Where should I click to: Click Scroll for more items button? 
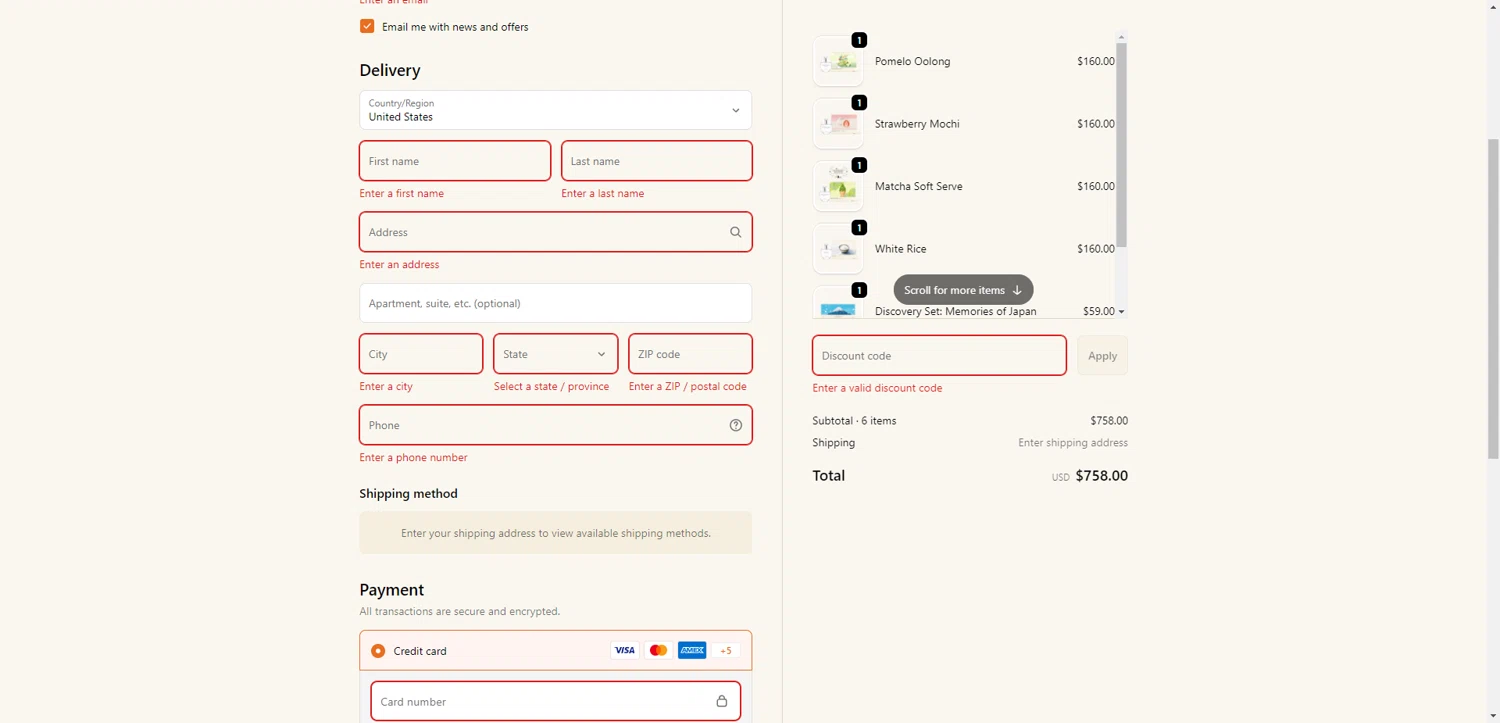[963, 290]
